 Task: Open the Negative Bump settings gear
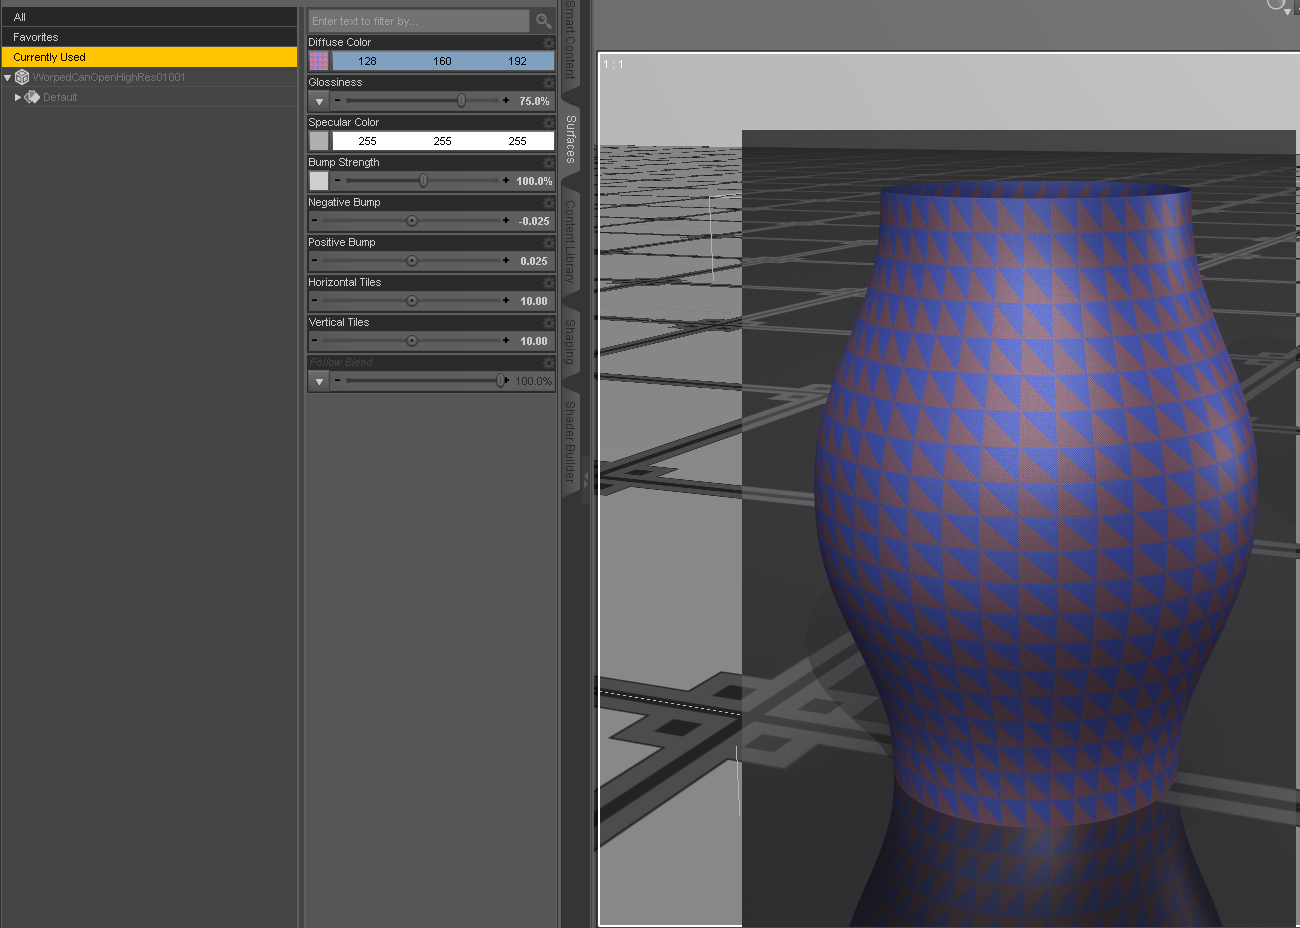click(x=548, y=203)
